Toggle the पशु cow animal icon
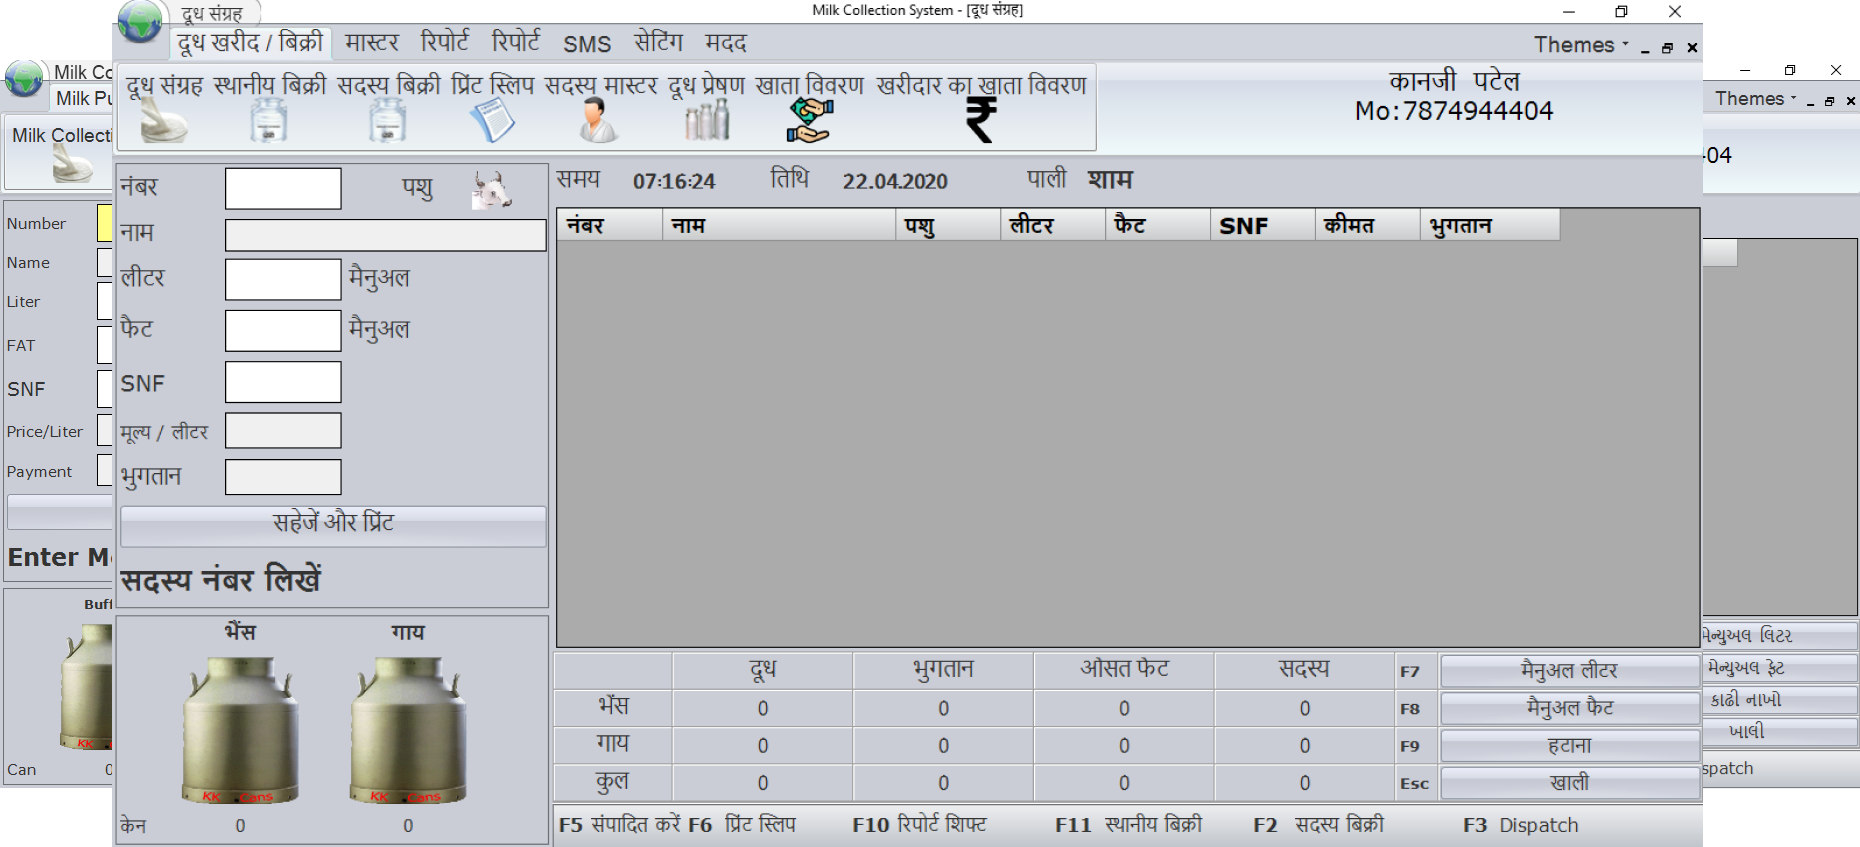Viewport: 1860px width, 847px height. click(x=491, y=189)
